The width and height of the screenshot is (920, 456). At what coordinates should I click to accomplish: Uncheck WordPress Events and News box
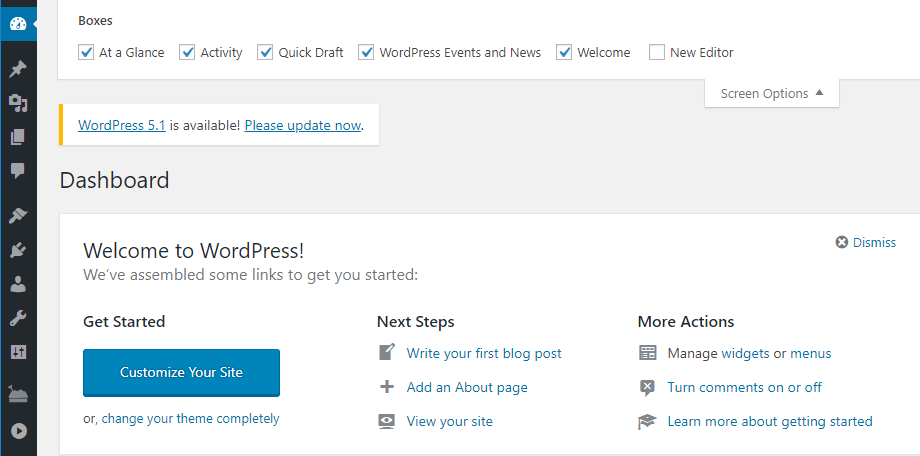click(x=367, y=52)
